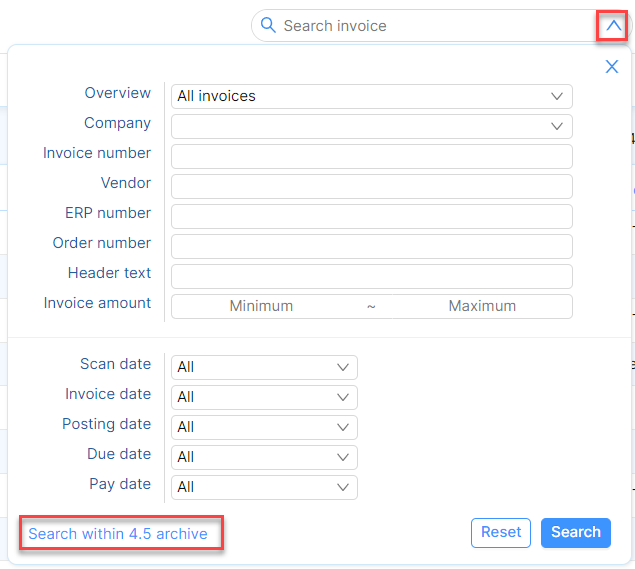Click the Search within 4.5 archive link

pyautogui.click(x=118, y=533)
